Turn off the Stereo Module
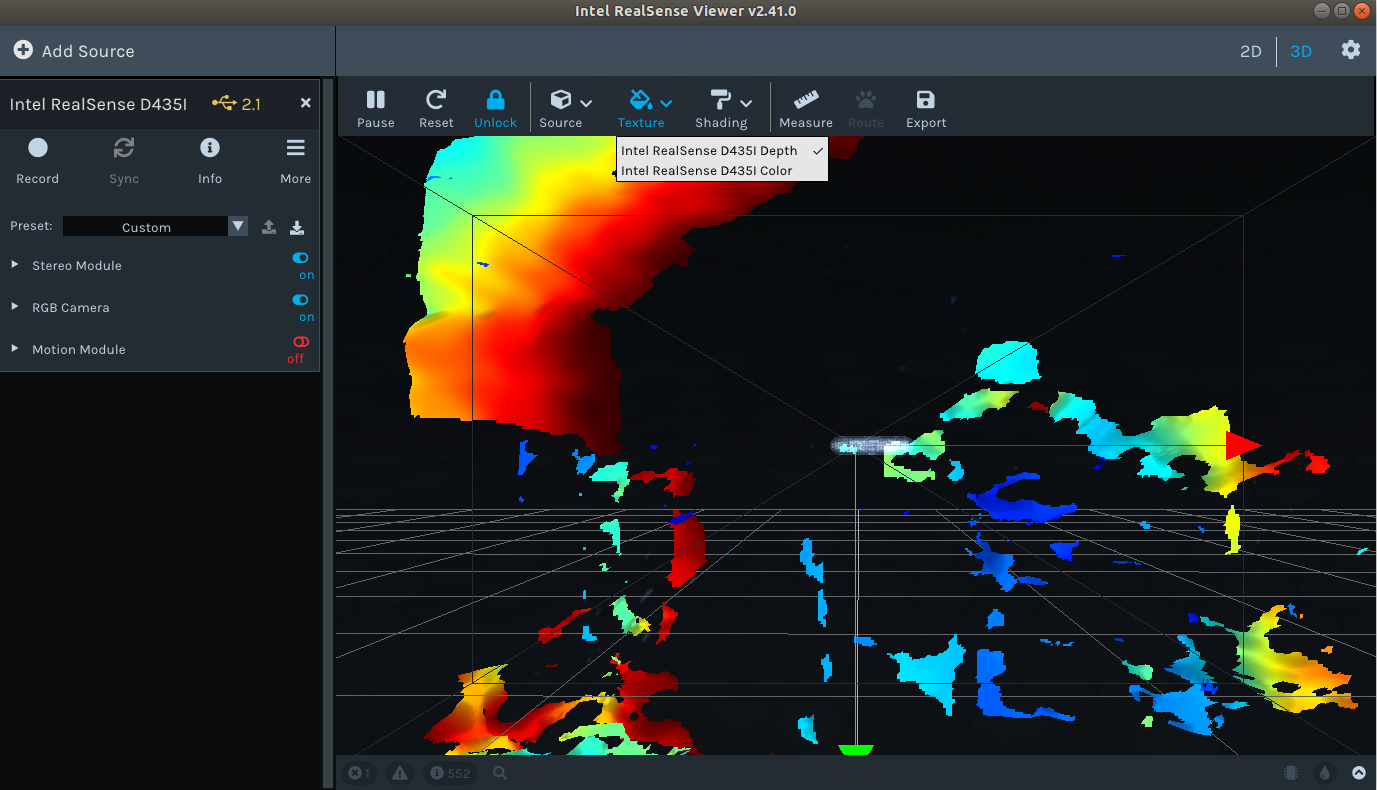The image size is (1377, 790). (300, 258)
